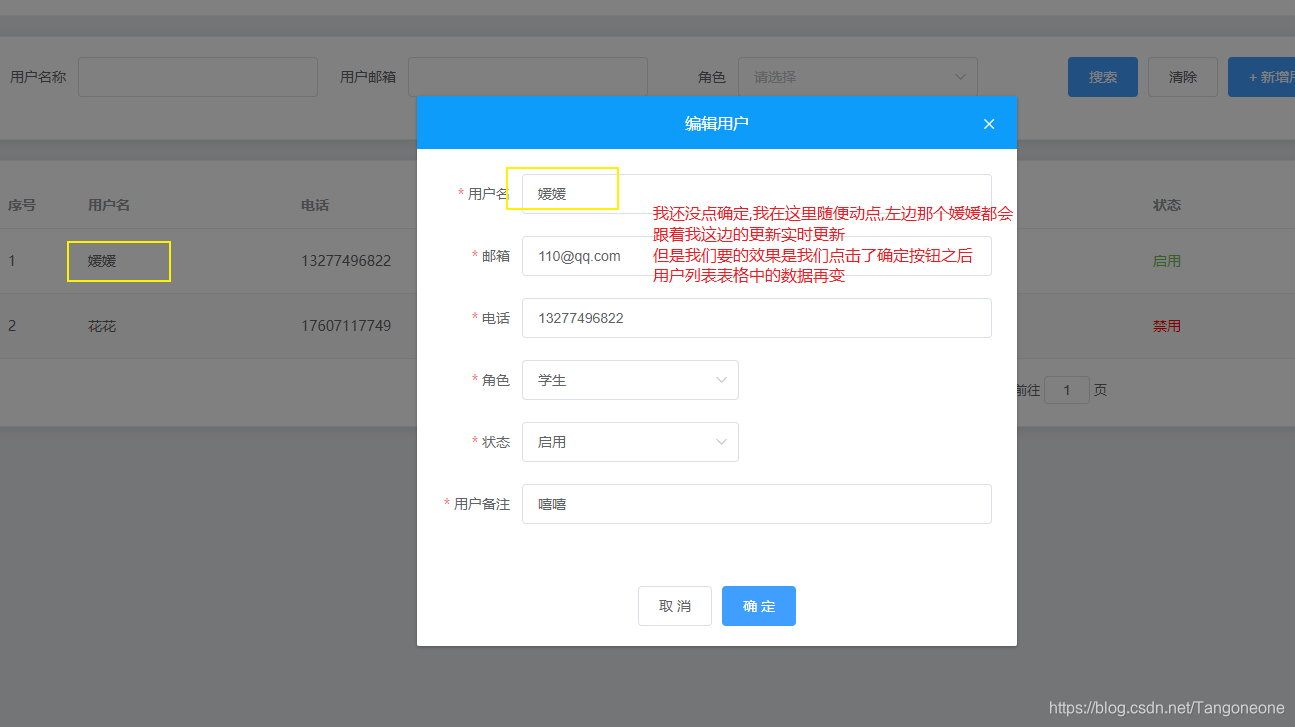This screenshot has height=727, width=1295.
Task: Open the 角色 role dropdown showing 学生
Action: click(630, 380)
